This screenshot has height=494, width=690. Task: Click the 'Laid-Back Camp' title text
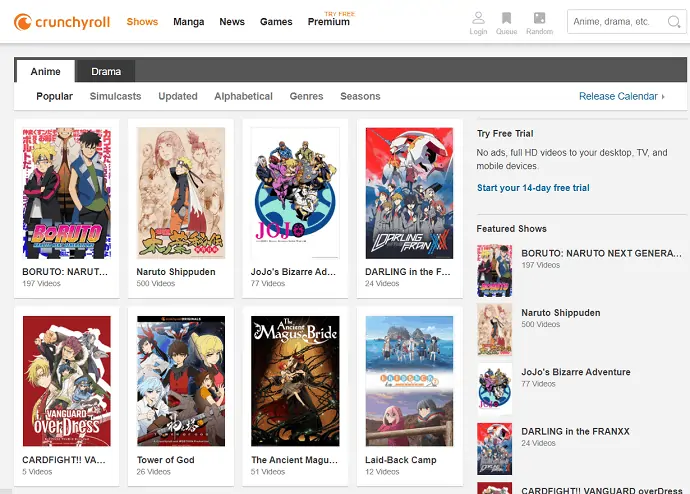pyautogui.click(x=400, y=460)
